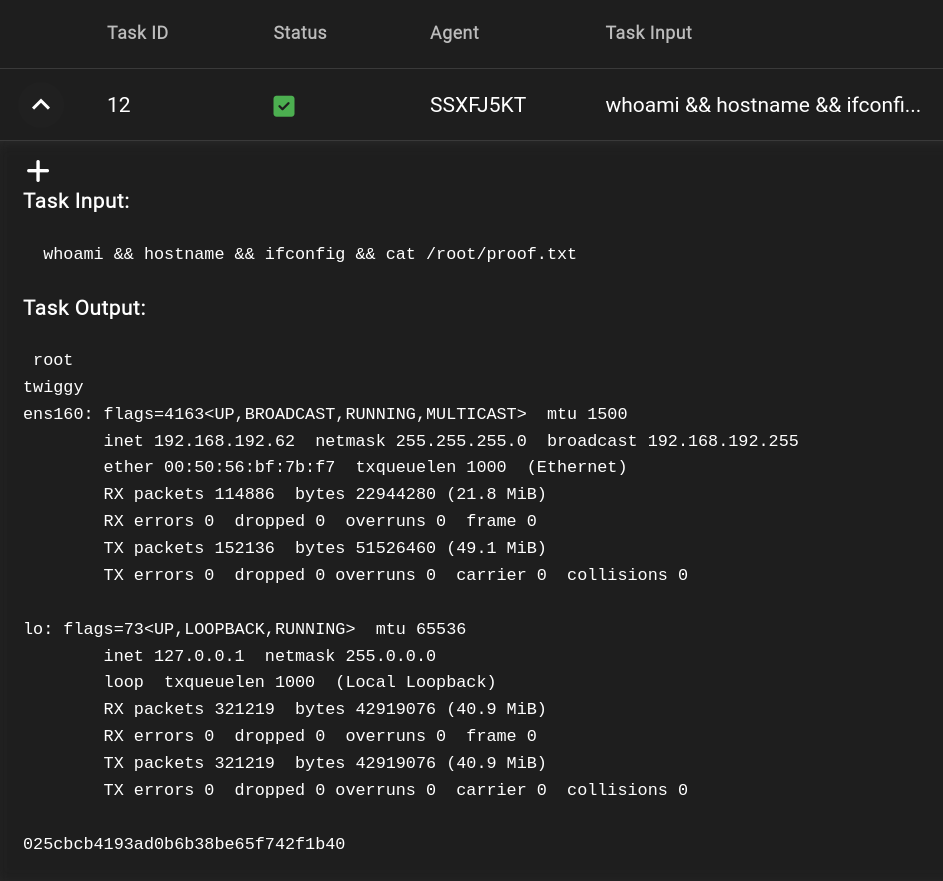Click the Task Input: section label
943x881 pixels.
click(76, 201)
